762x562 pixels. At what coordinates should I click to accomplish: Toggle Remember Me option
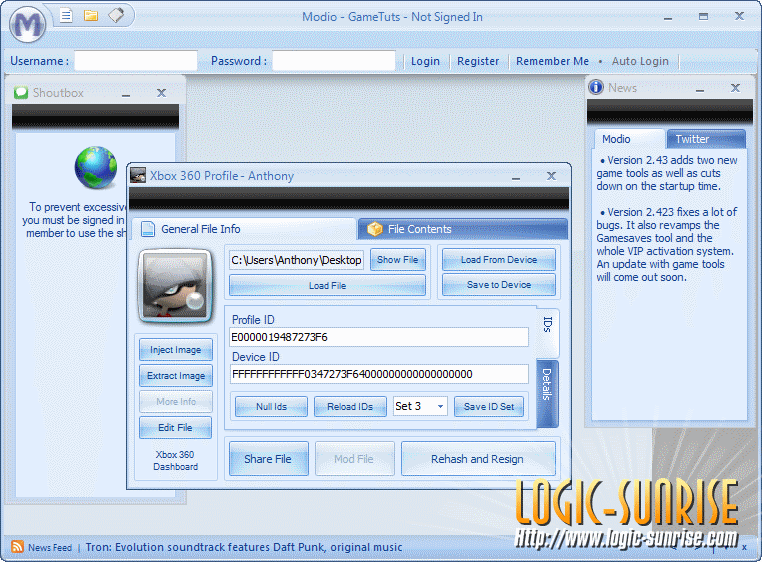click(552, 61)
